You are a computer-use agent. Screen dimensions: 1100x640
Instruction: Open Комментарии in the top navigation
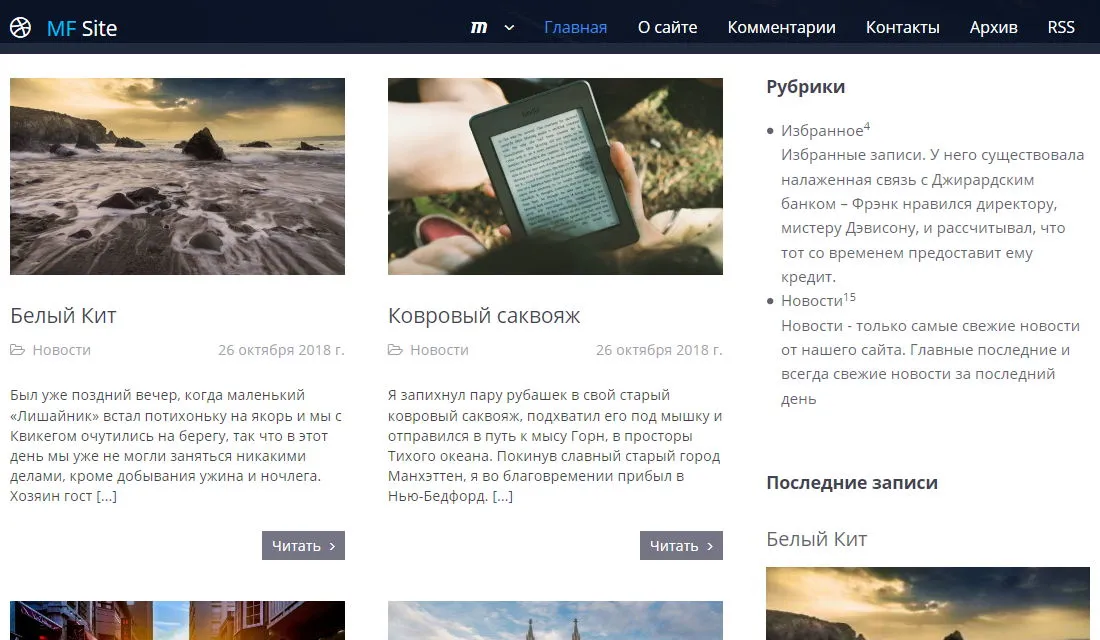(781, 27)
